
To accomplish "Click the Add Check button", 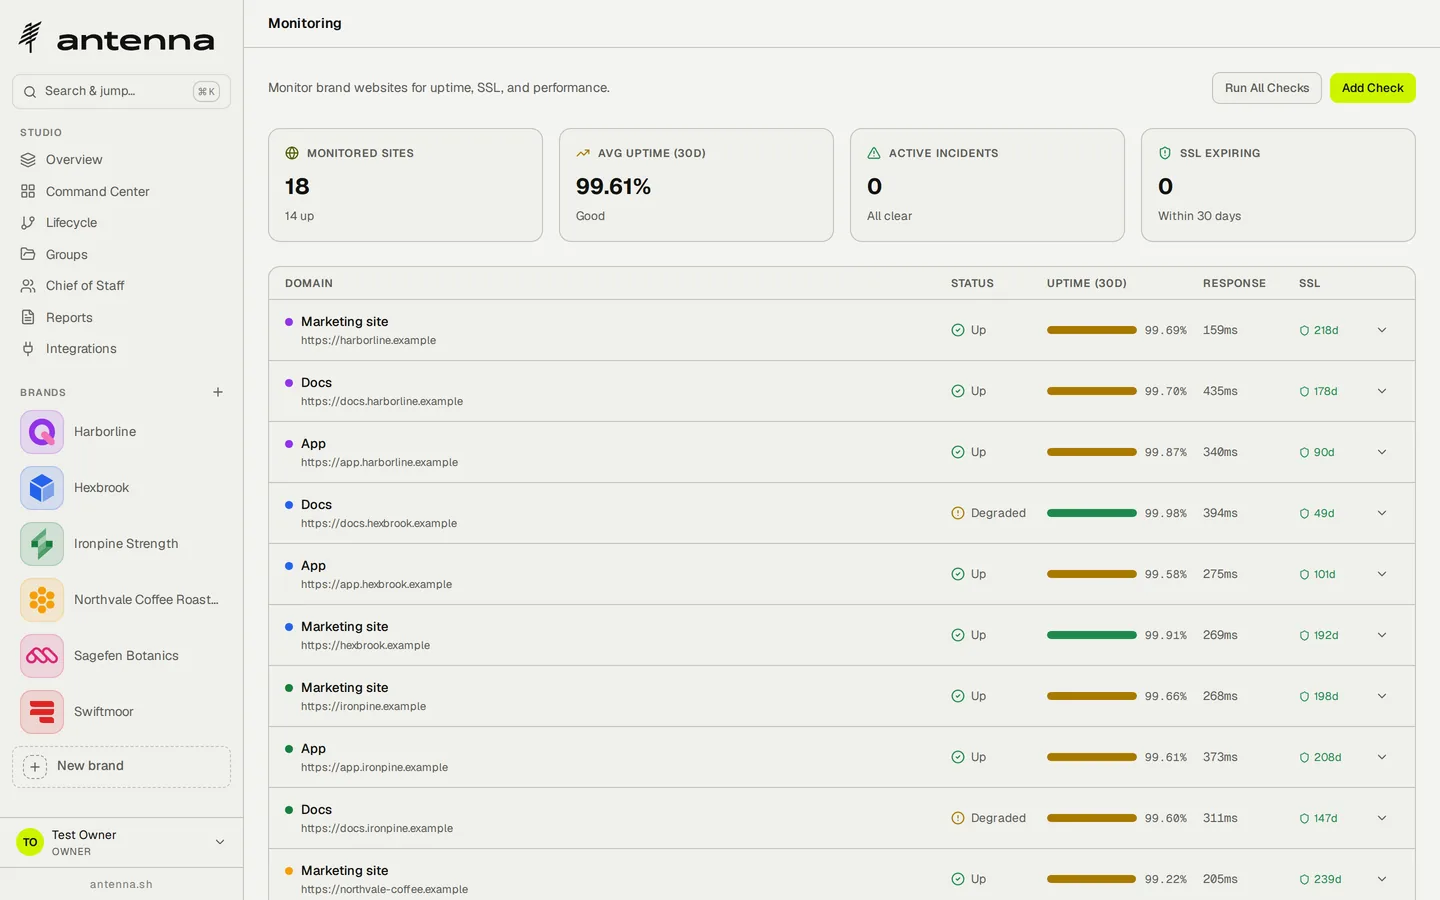I will click(x=1372, y=88).
